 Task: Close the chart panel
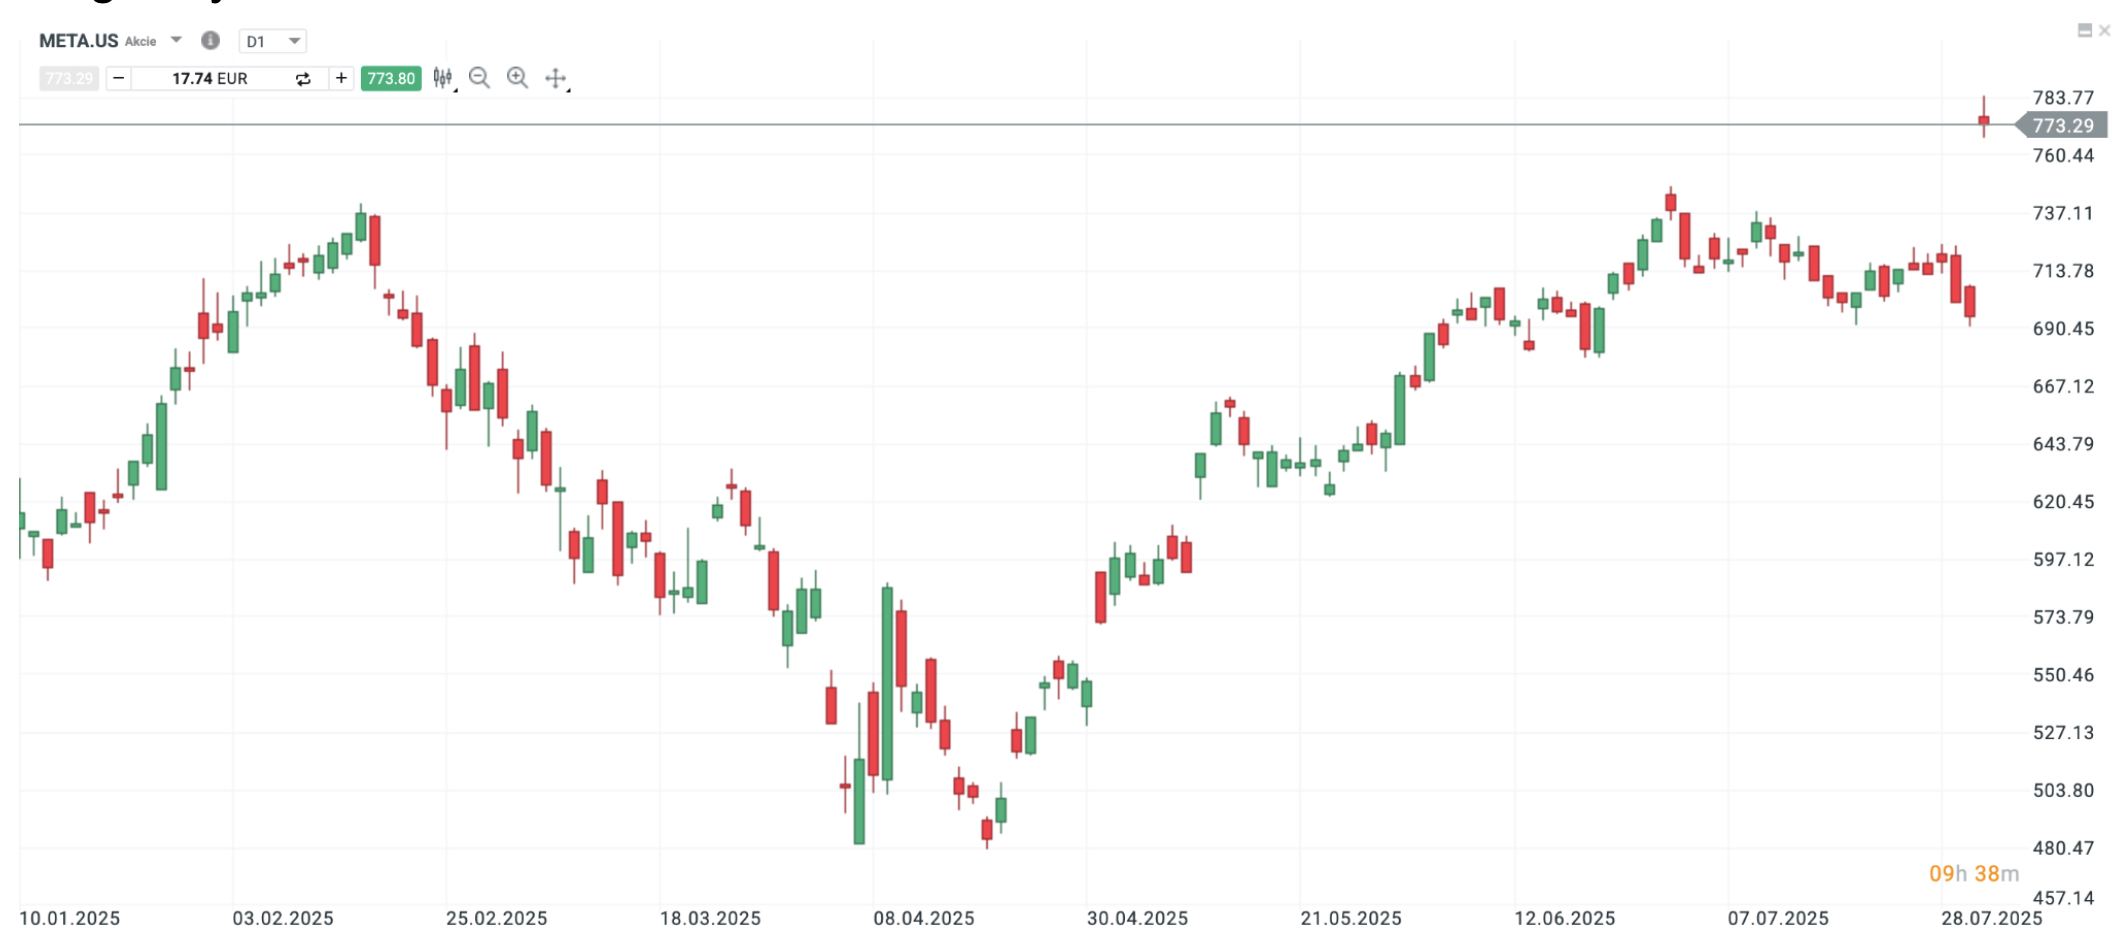(x=2104, y=31)
